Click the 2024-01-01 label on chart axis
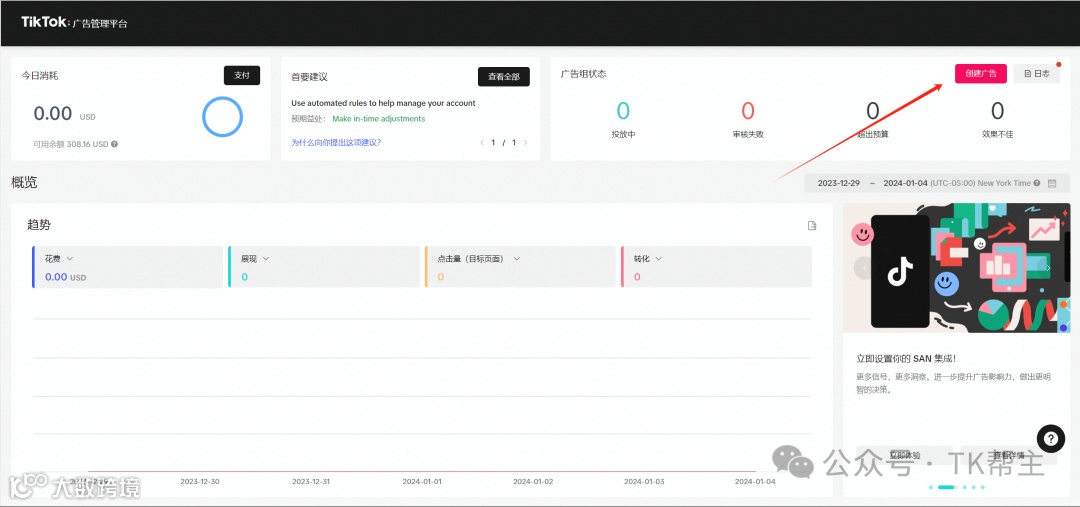Viewport: 1080px width, 507px height. tap(422, 482)
